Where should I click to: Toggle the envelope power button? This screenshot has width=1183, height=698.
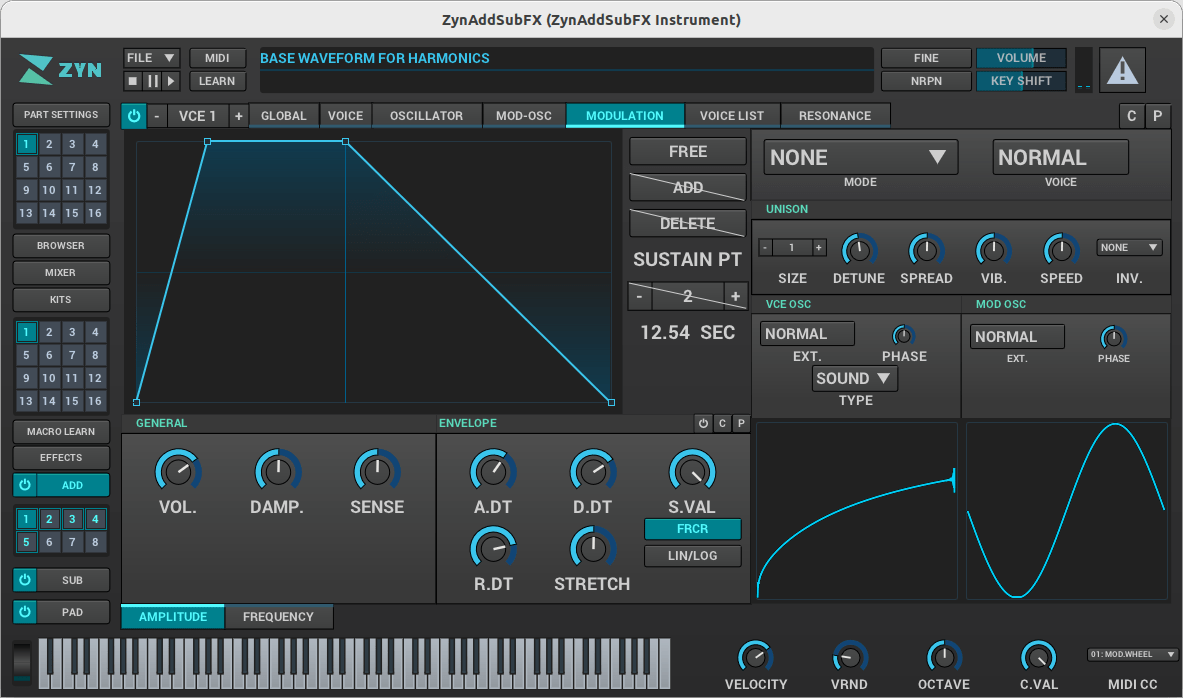click(703, 424)
